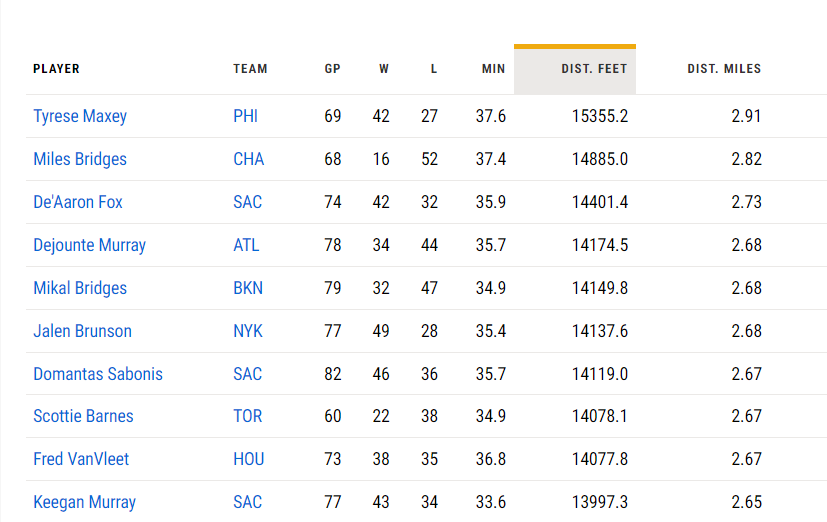827x522 pixels.
Task: Go to Jalen Brunson's player page
Action: pyautogui.click(x=82, y=331)
